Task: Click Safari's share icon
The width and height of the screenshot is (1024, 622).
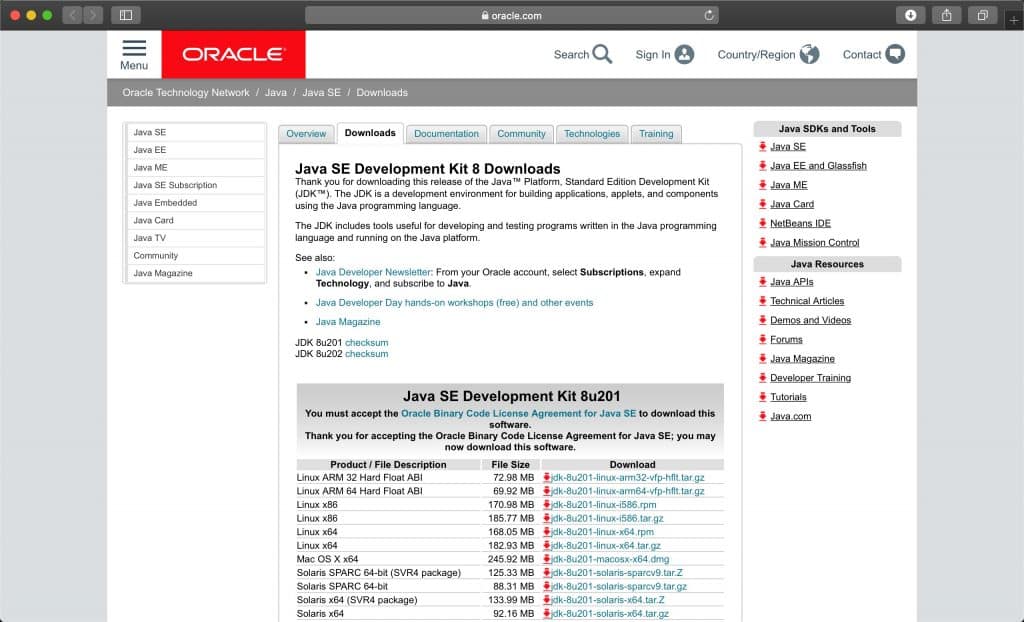Action: pos(946,15)
